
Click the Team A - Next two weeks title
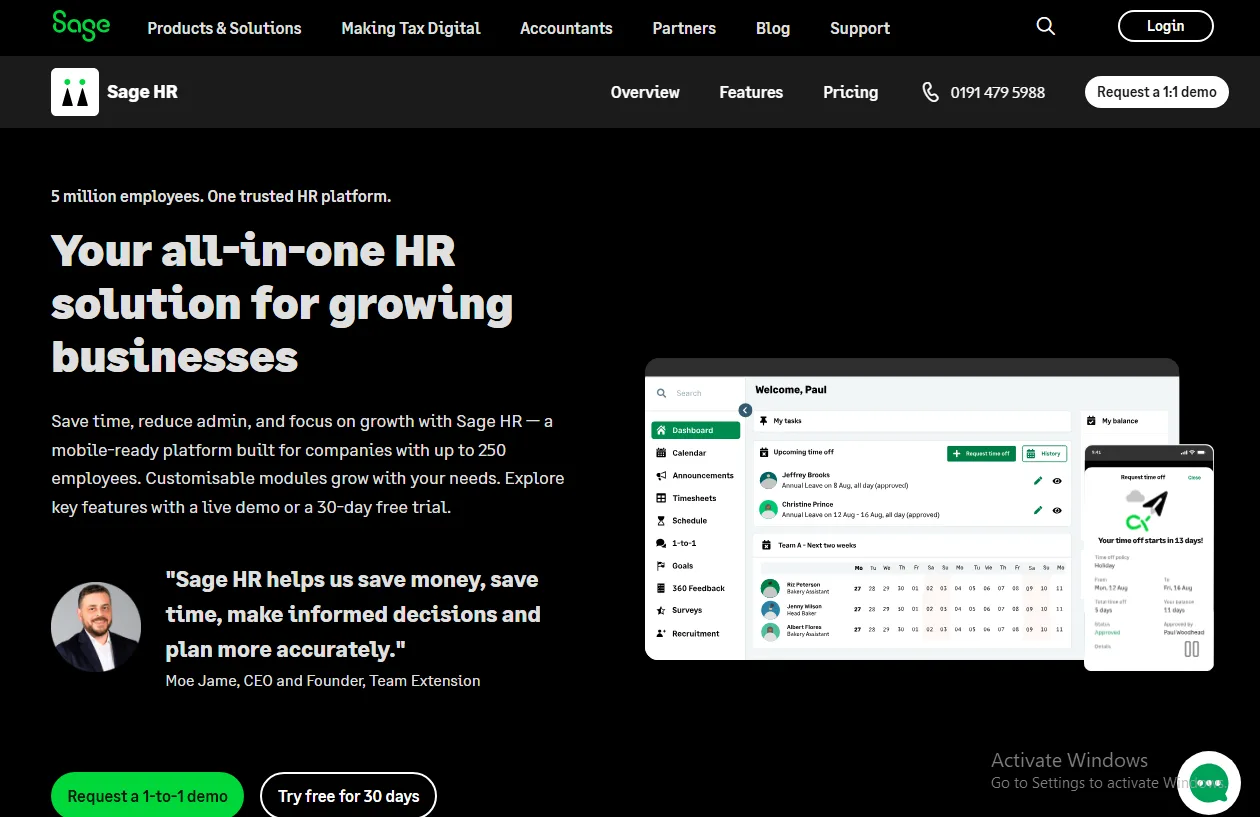817,545
